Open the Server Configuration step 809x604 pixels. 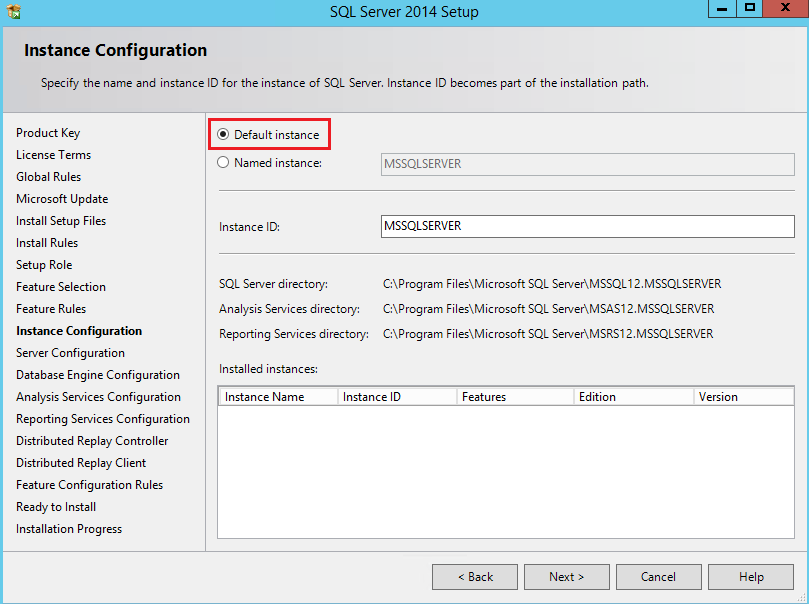(x=70, y=353)
